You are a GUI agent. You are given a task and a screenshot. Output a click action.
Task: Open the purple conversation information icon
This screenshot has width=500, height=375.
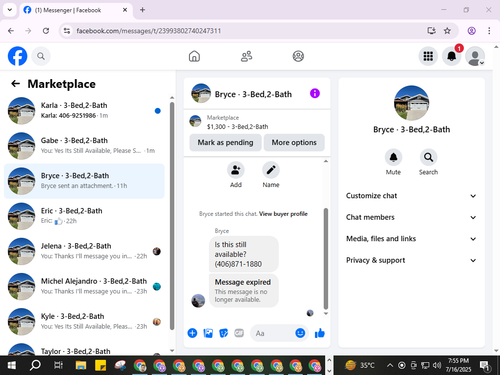(x=315, y=93)
